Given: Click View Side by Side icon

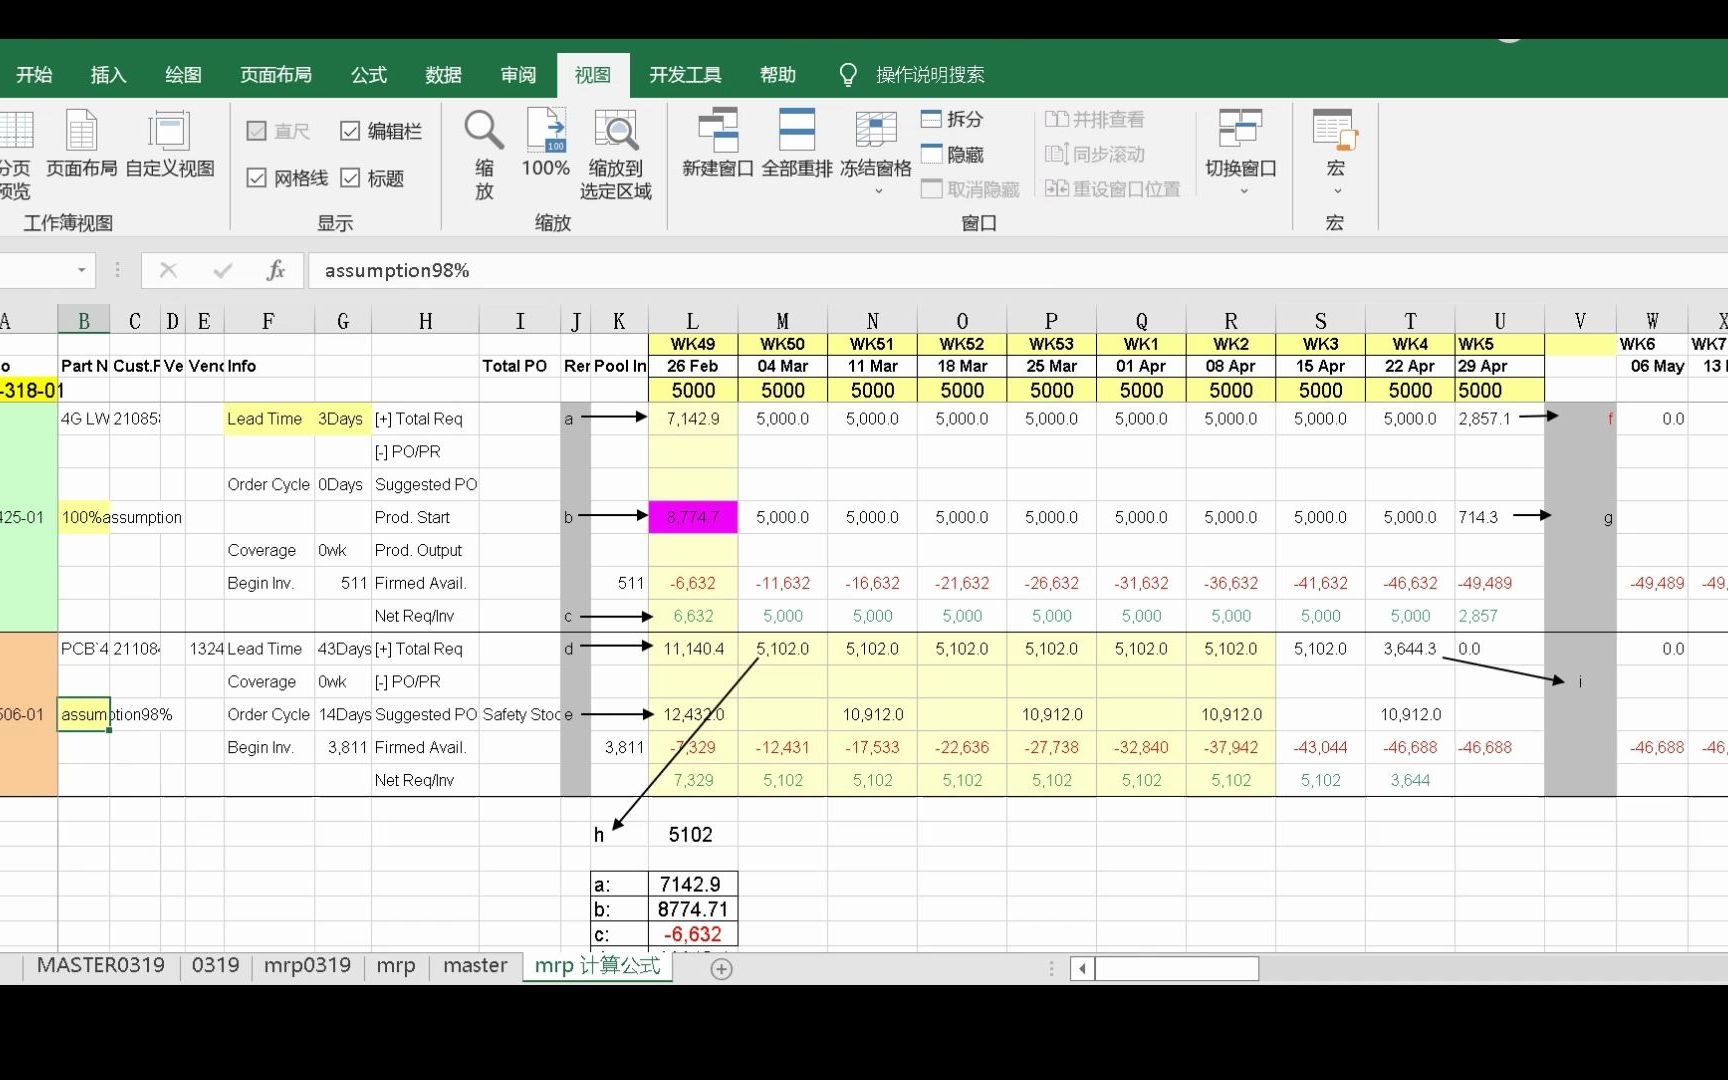Looking at the screenshot, I should (1056, 119).
